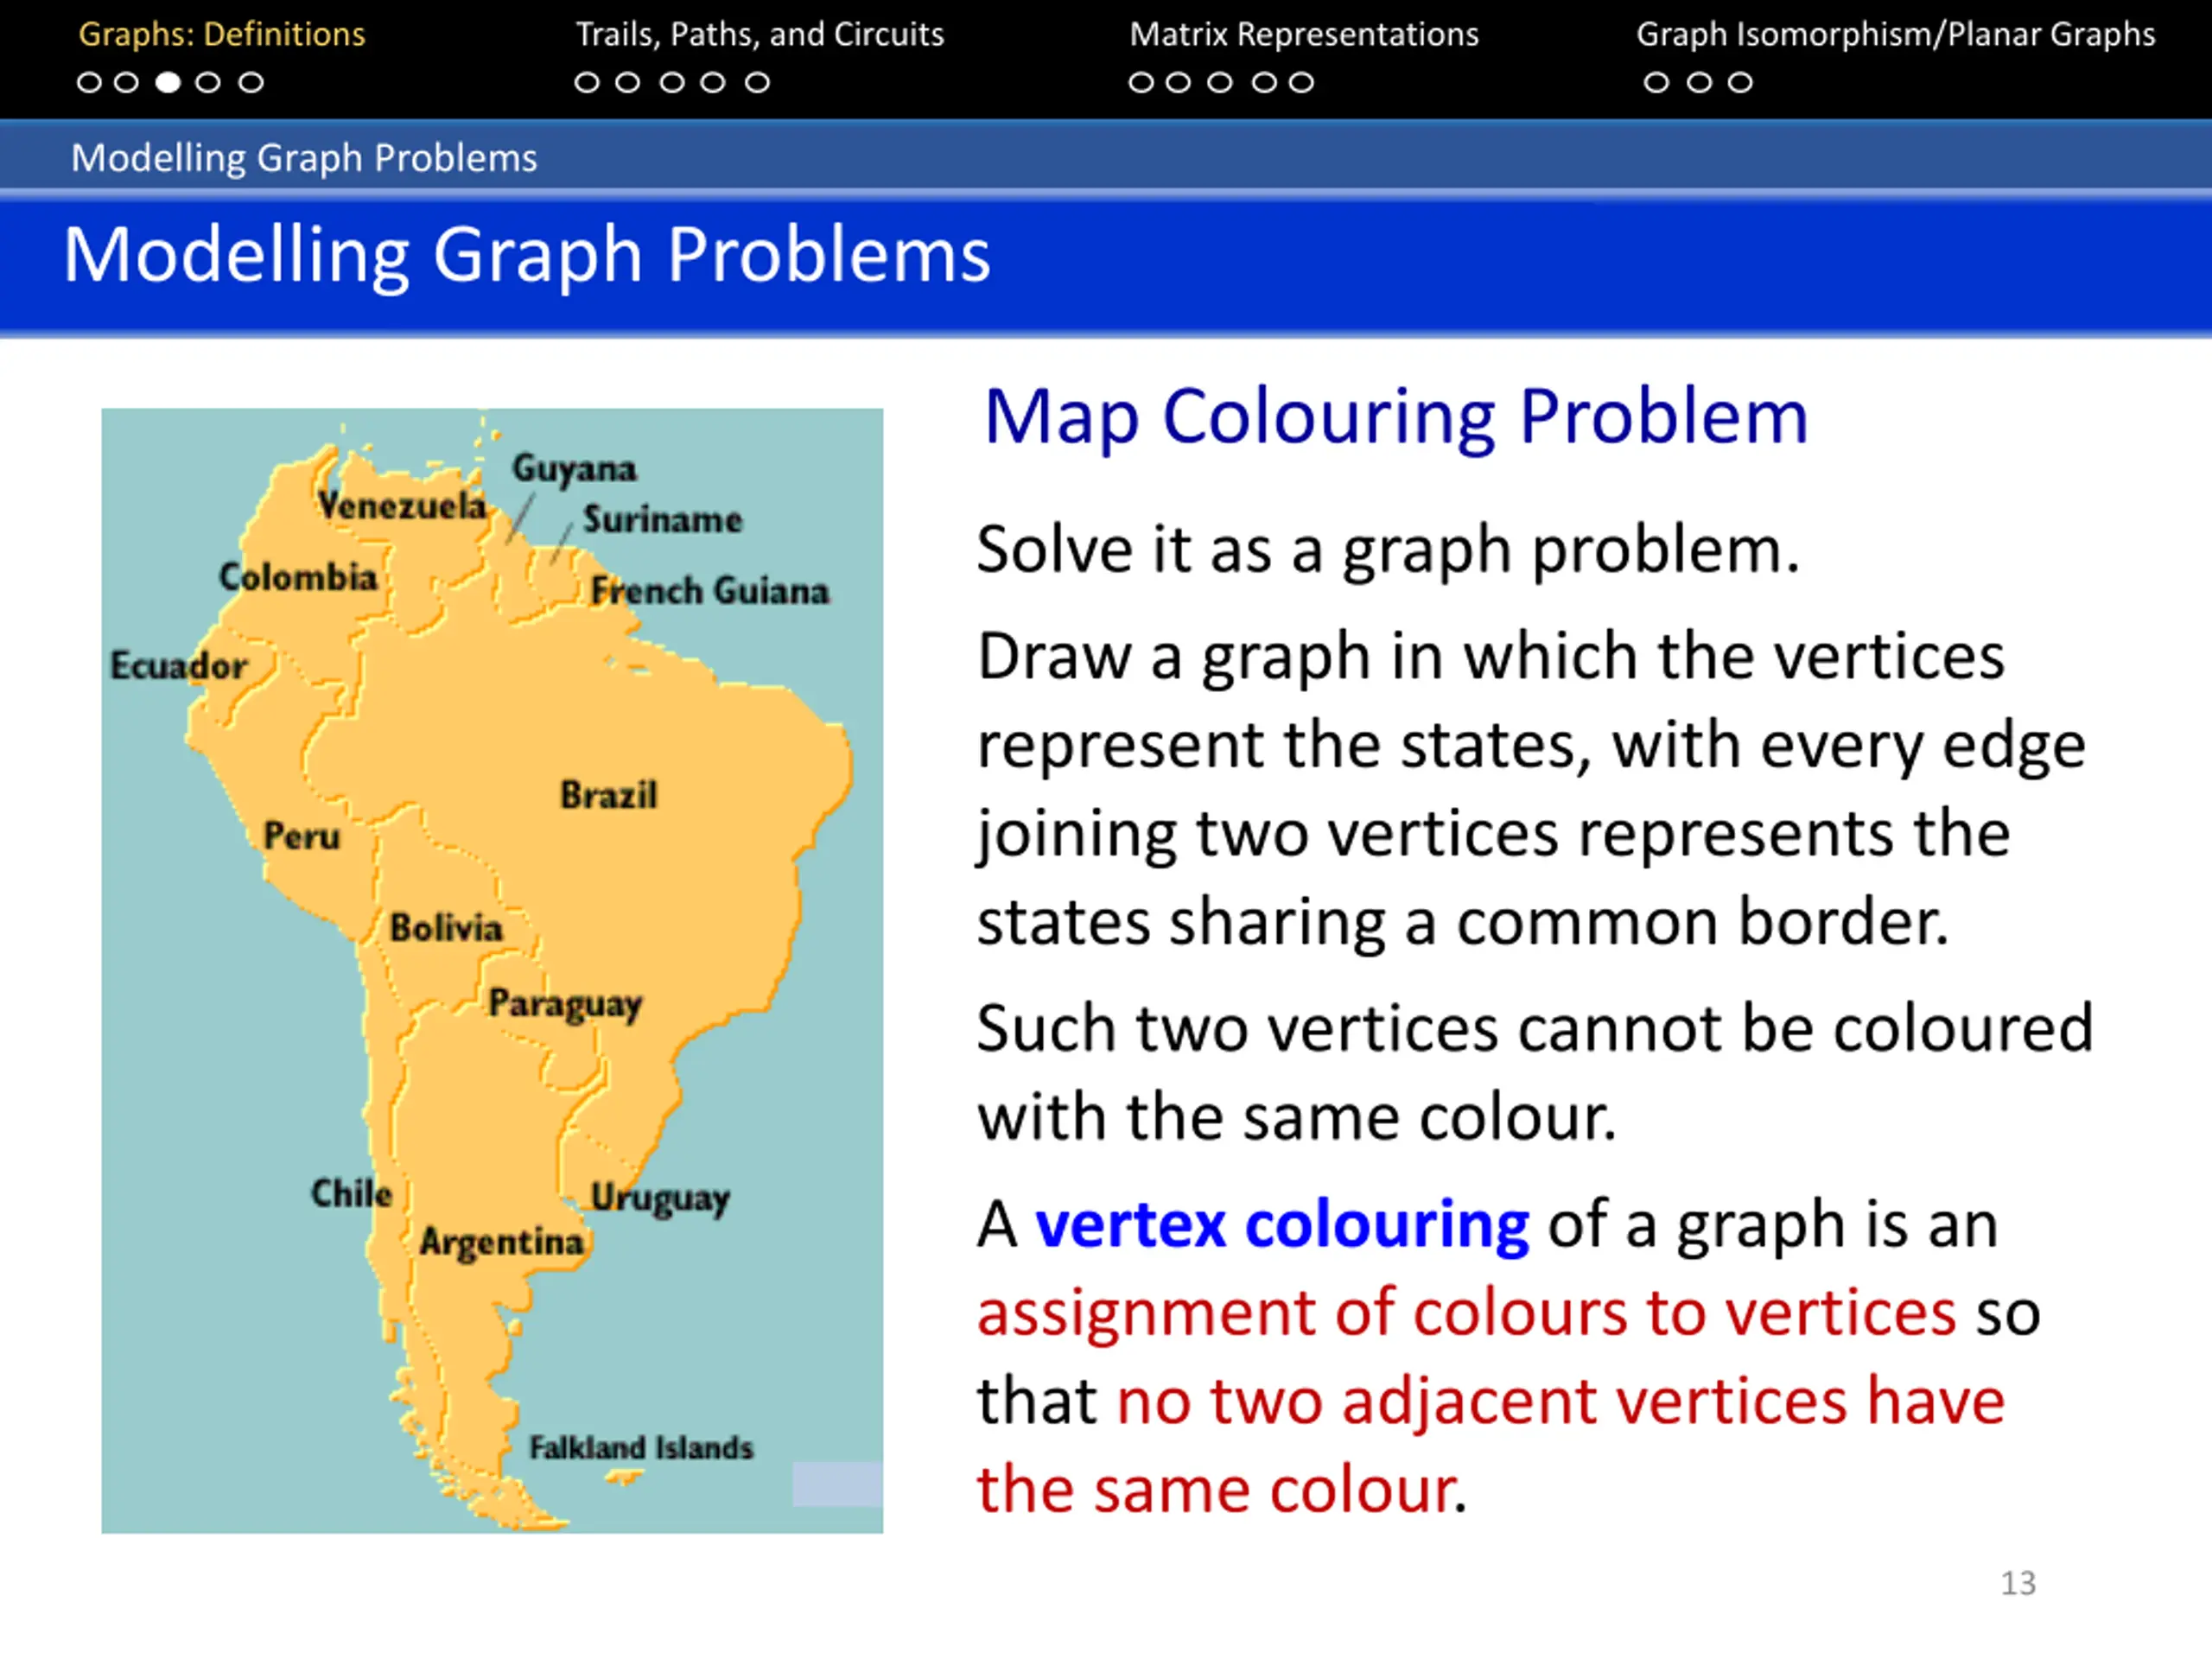2212x1659 pixels.
Task: Open the Matrix Representations section
Action: tap(1304, 34)
